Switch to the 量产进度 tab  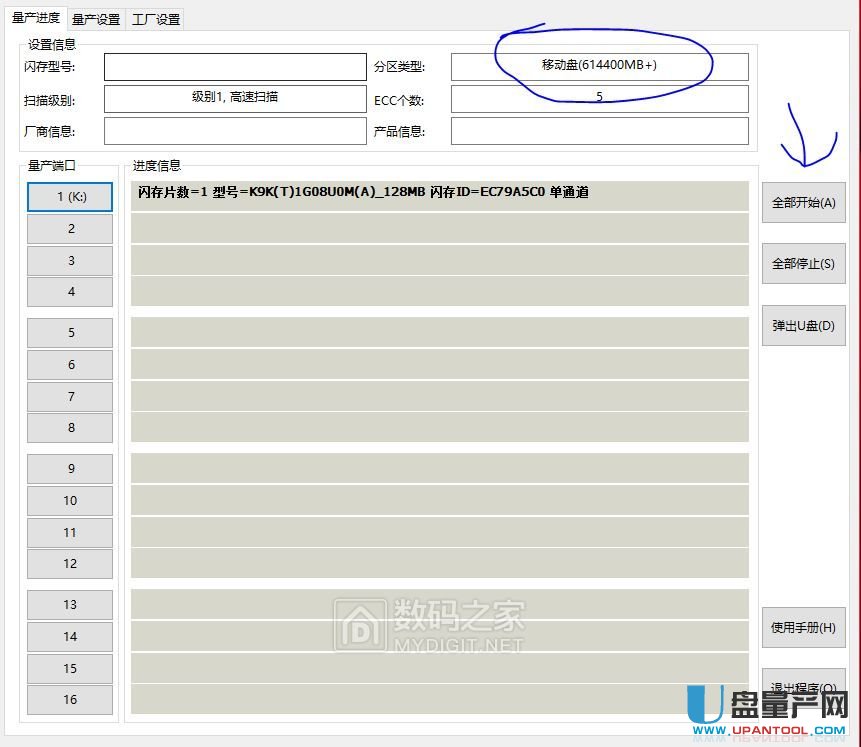click(x=36, y=18)
